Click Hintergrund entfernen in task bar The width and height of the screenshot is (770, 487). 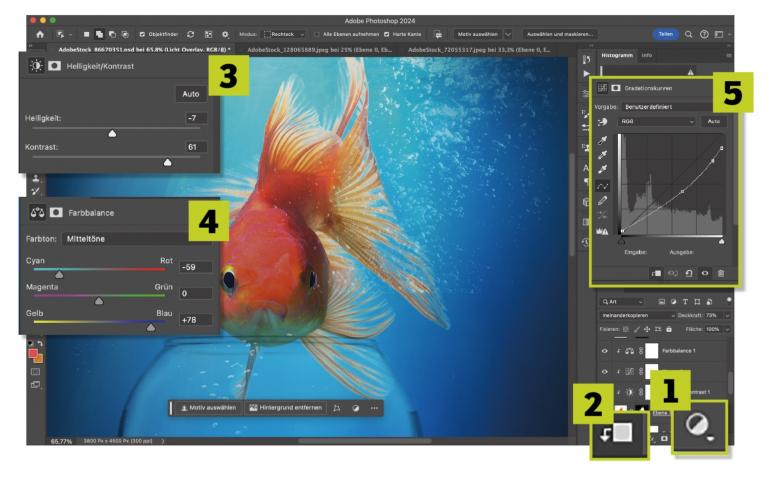coord(286,408)
